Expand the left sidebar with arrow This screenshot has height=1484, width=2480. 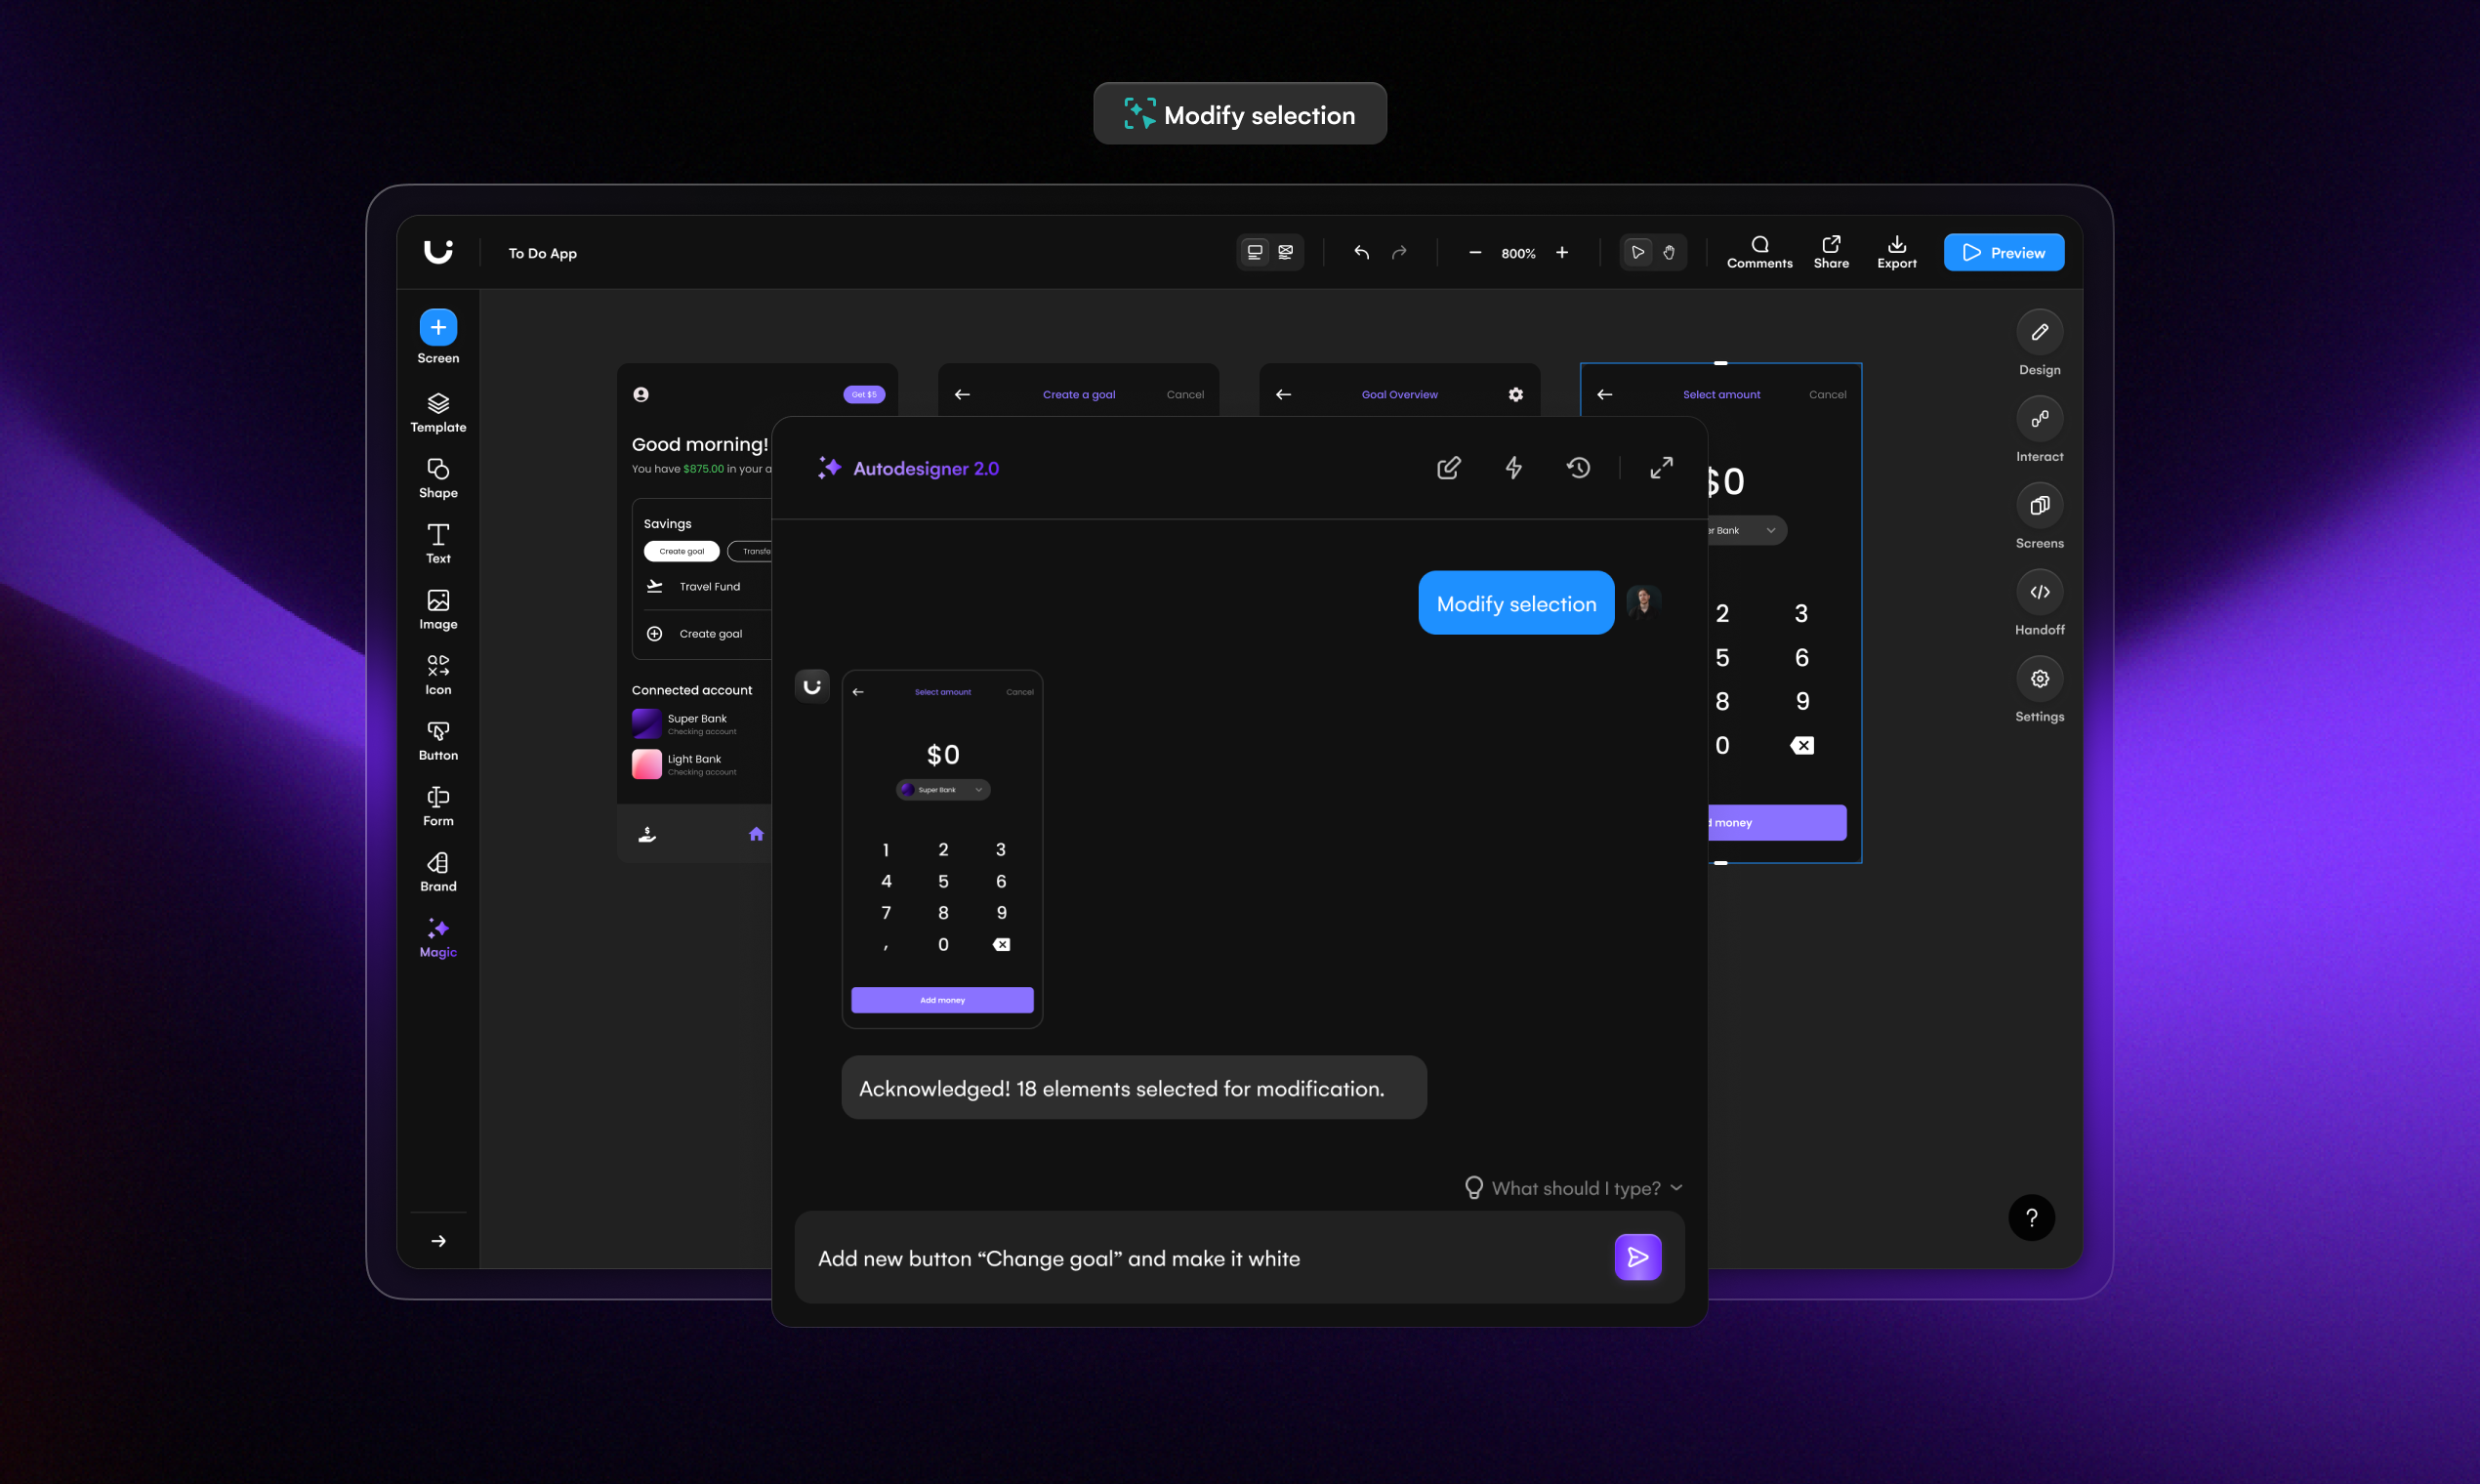438,1241
